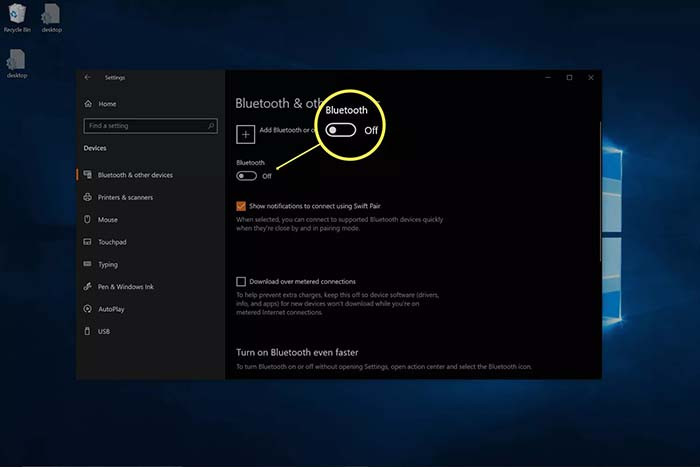Viewport: 700px width, 467px height.
Task: Open Printers & scanners settings
Action: [125, 197]
